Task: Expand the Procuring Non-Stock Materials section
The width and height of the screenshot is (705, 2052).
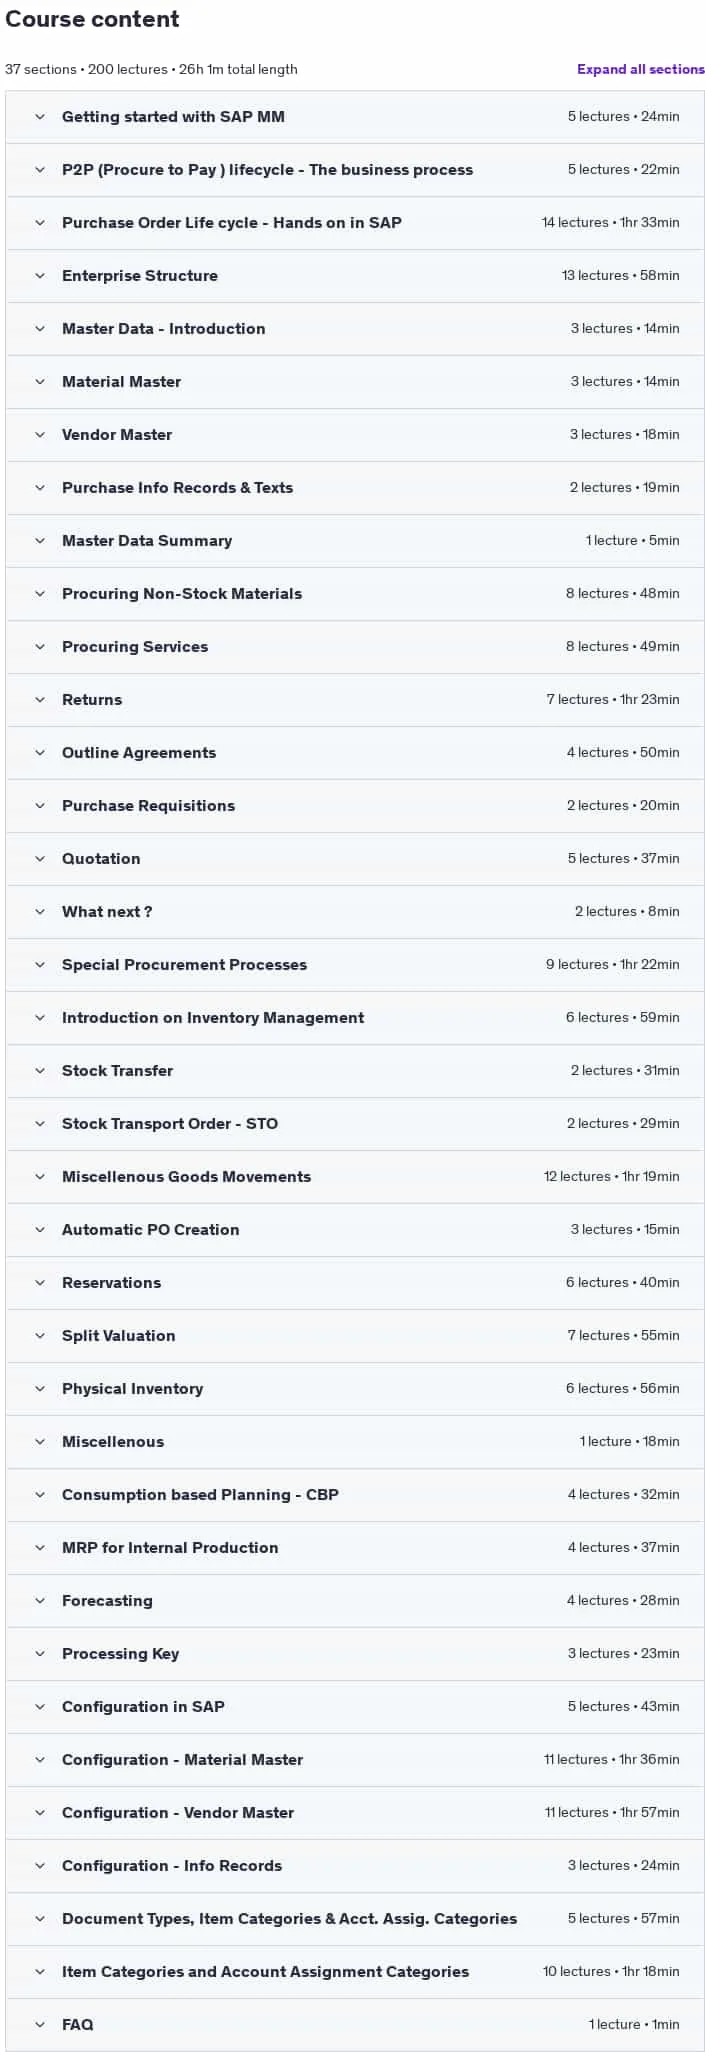Action: pos(355,594)
